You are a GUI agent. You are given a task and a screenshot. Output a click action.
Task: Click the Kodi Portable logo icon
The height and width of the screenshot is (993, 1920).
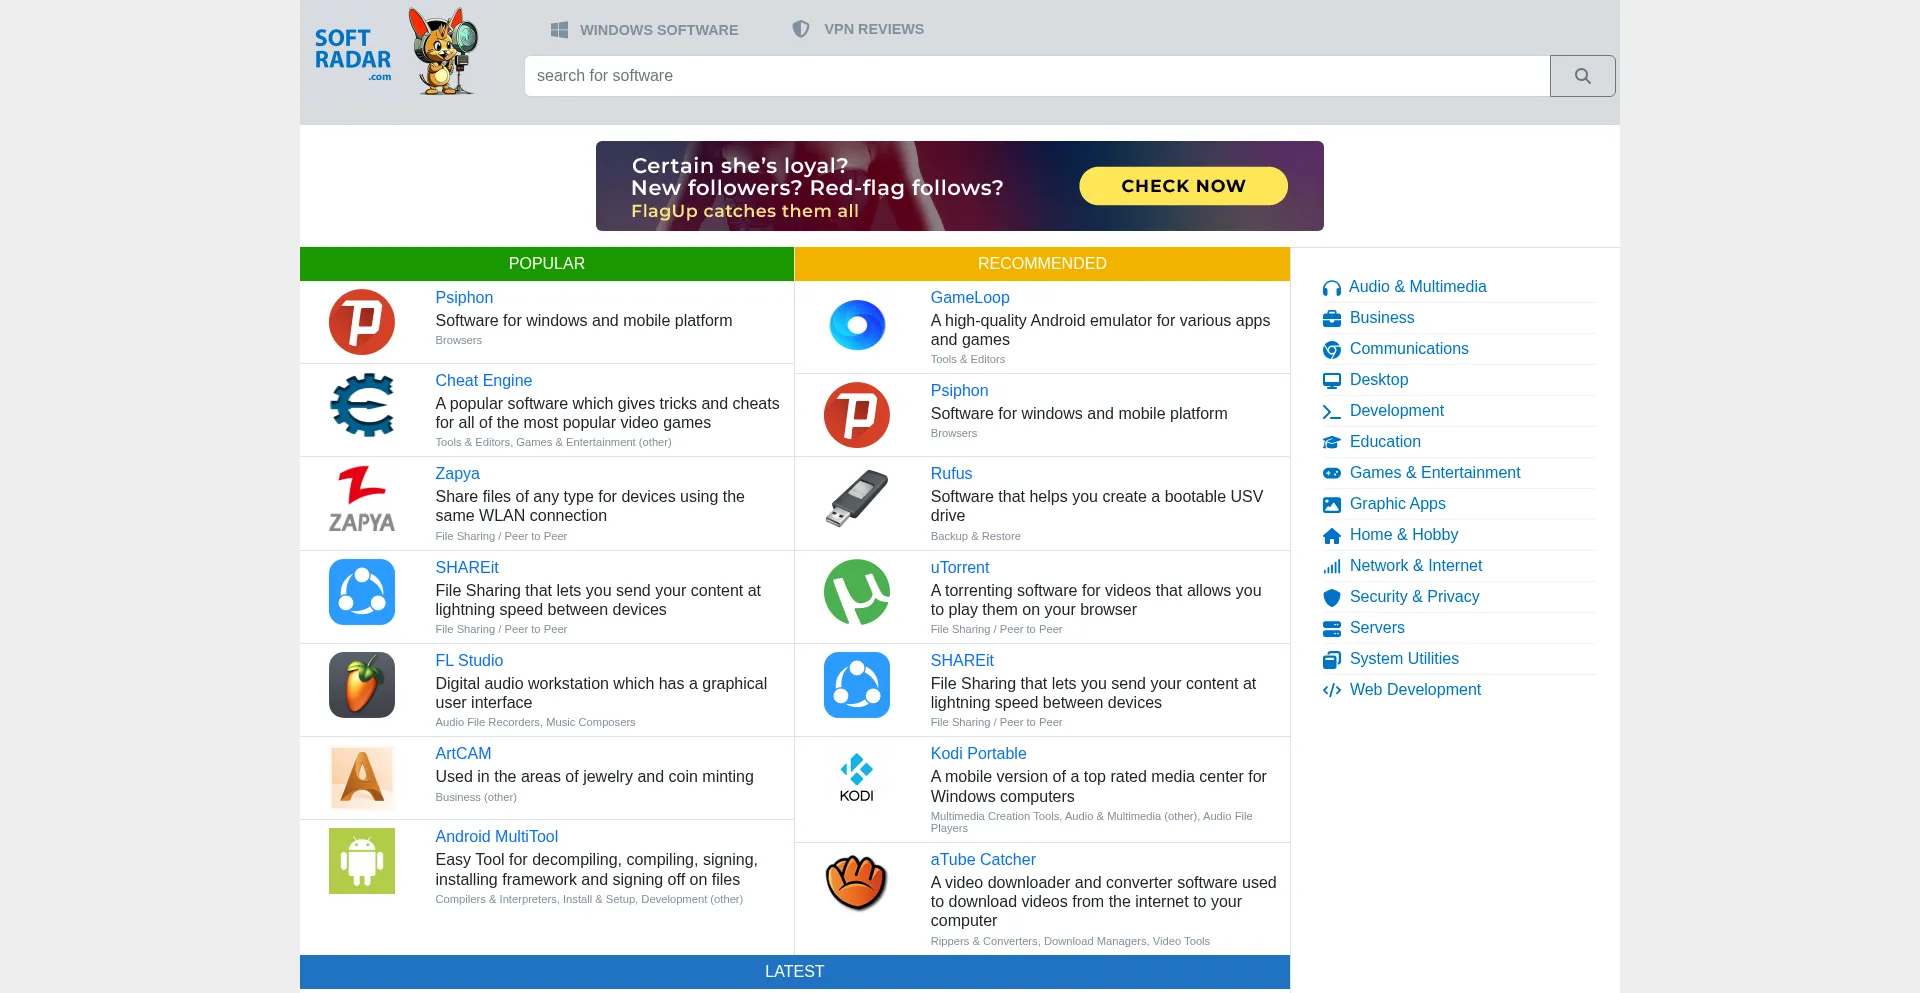[857, 778]
